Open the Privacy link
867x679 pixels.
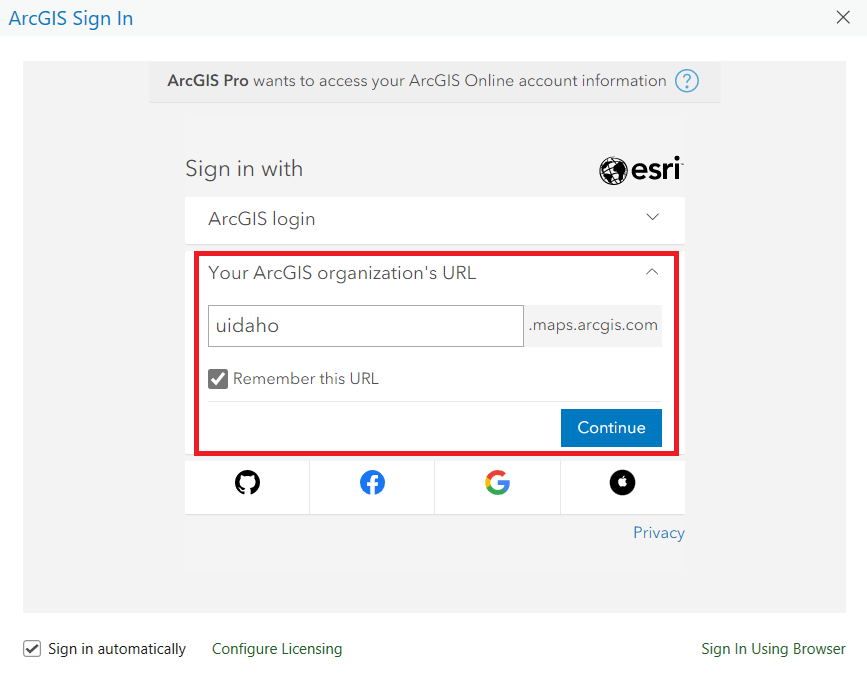point(658,533)
